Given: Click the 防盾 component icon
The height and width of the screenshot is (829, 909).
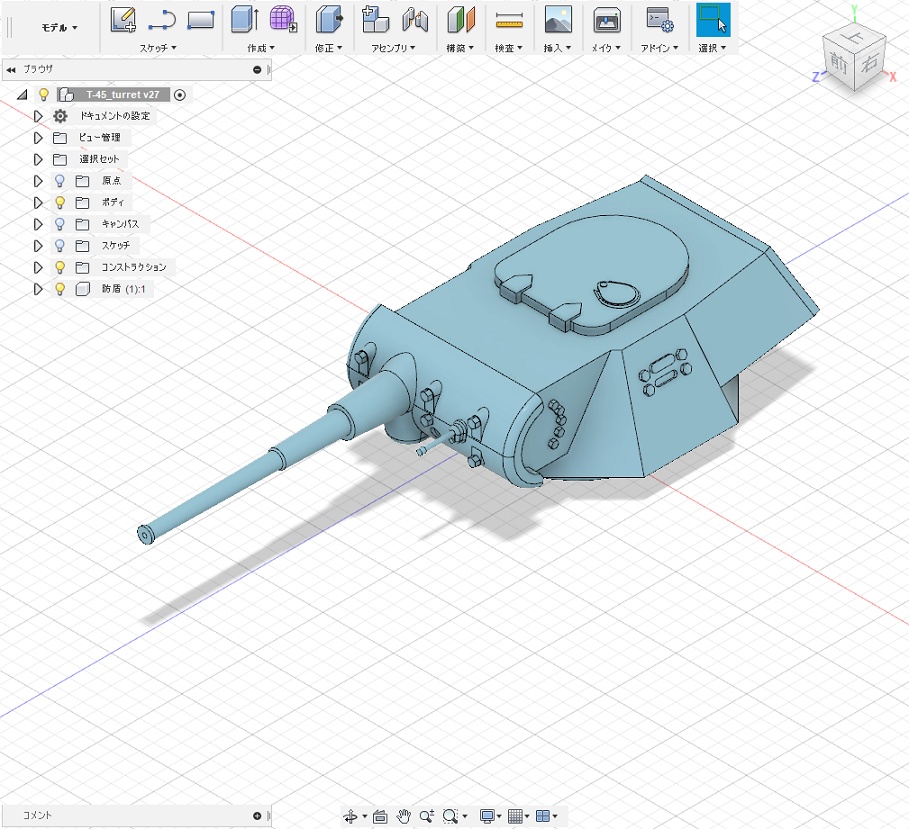Looking at the screenshot, I should click(x=82, y=289).
